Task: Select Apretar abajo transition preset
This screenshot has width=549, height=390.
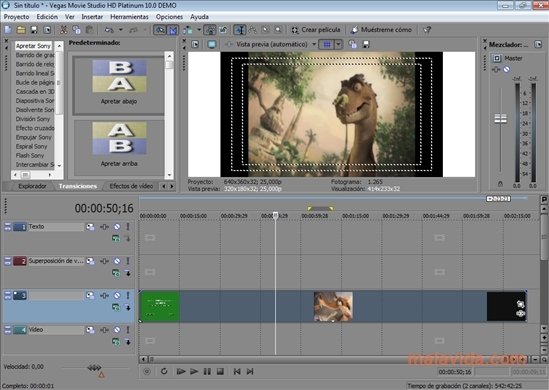Action: (x=119, y=85)
